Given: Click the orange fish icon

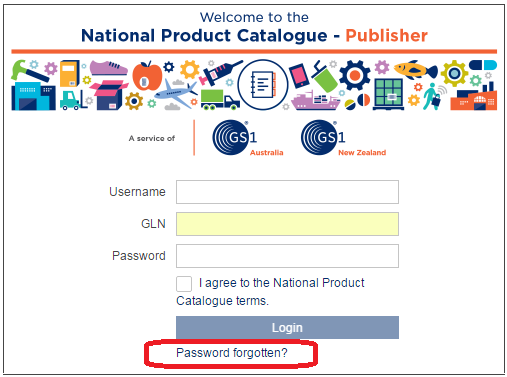Looking at the screenshot, I should point(415,70).
